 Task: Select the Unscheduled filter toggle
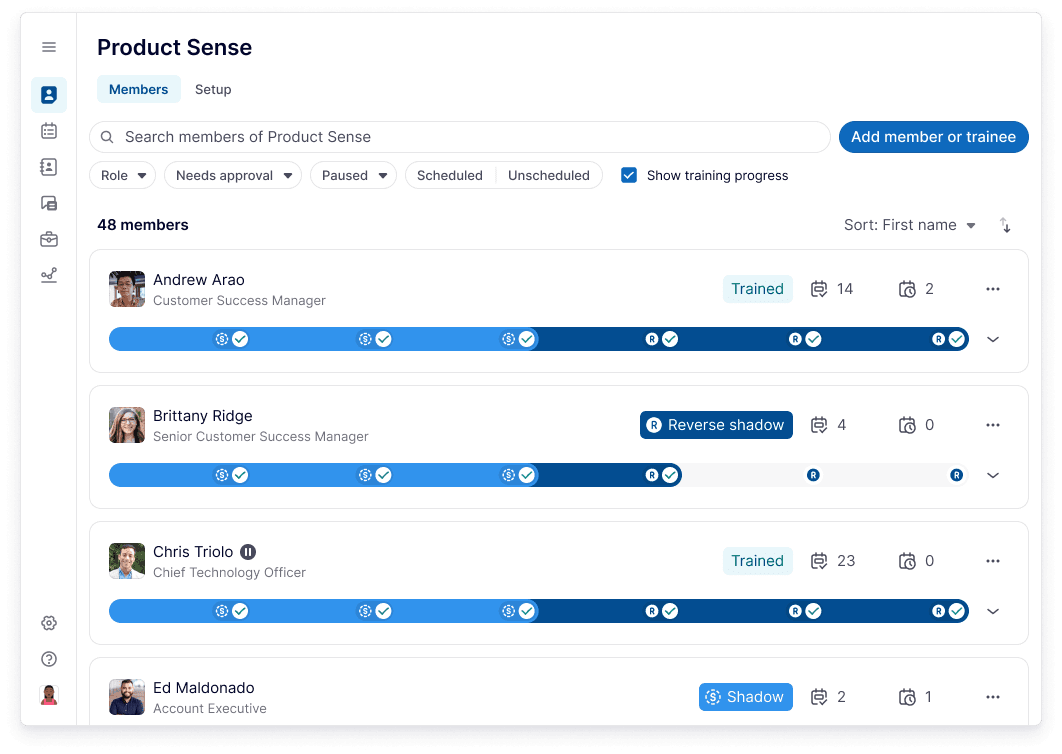tap(548, 175)
